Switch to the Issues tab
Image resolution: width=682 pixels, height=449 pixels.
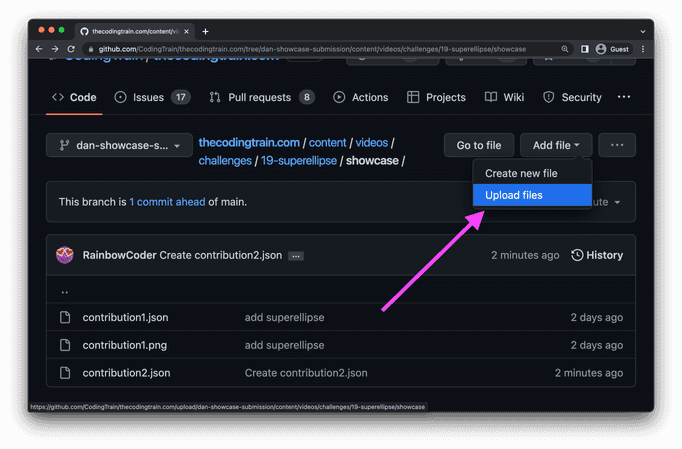(152, 97)
